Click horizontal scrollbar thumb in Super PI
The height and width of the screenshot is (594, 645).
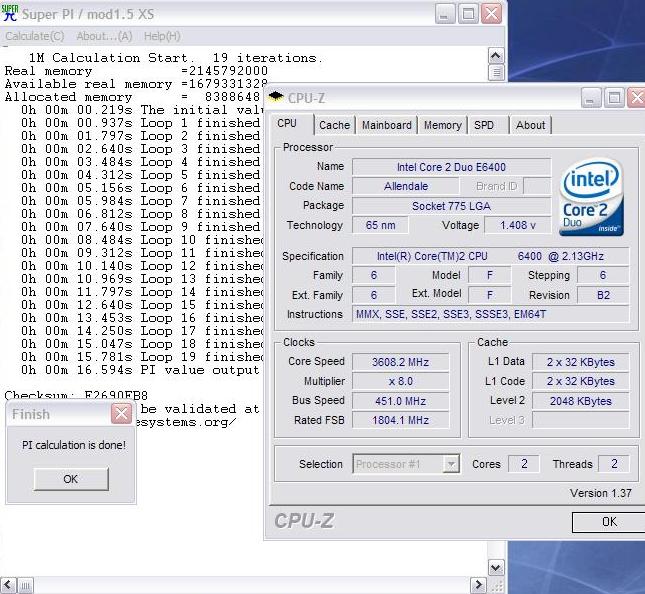25,585
